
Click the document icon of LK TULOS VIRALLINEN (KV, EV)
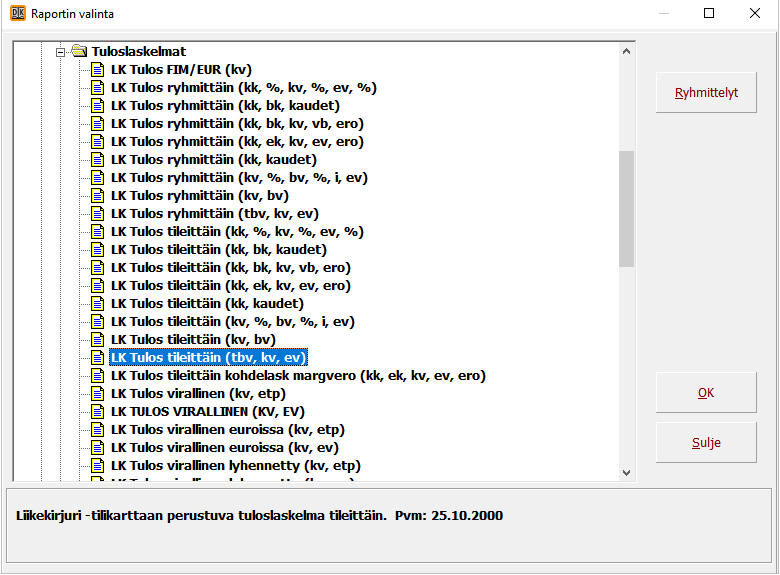click(x=97, y=411)
